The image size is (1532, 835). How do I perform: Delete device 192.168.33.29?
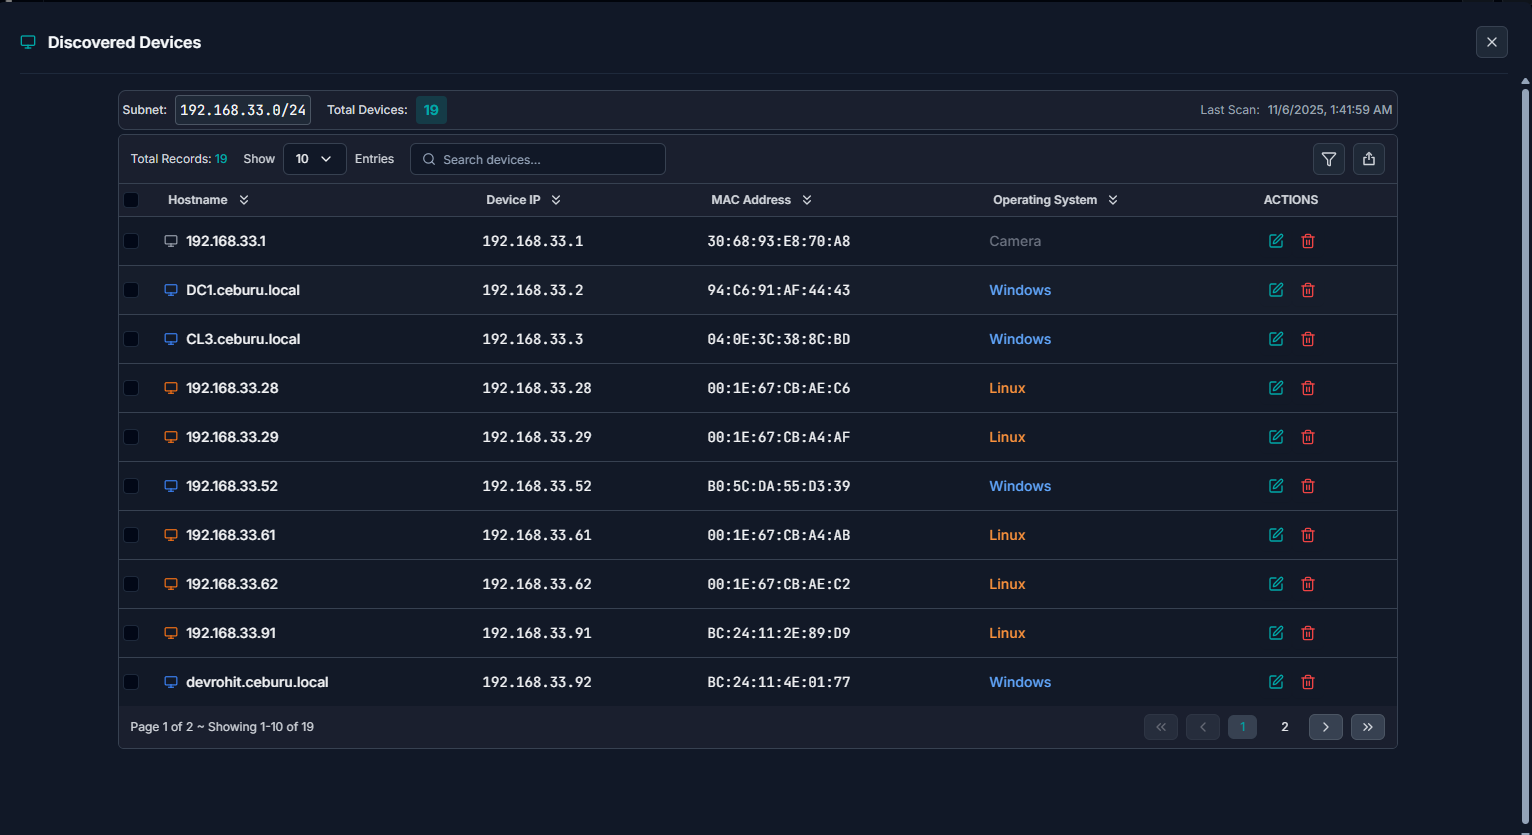[x=1308, y=437]
